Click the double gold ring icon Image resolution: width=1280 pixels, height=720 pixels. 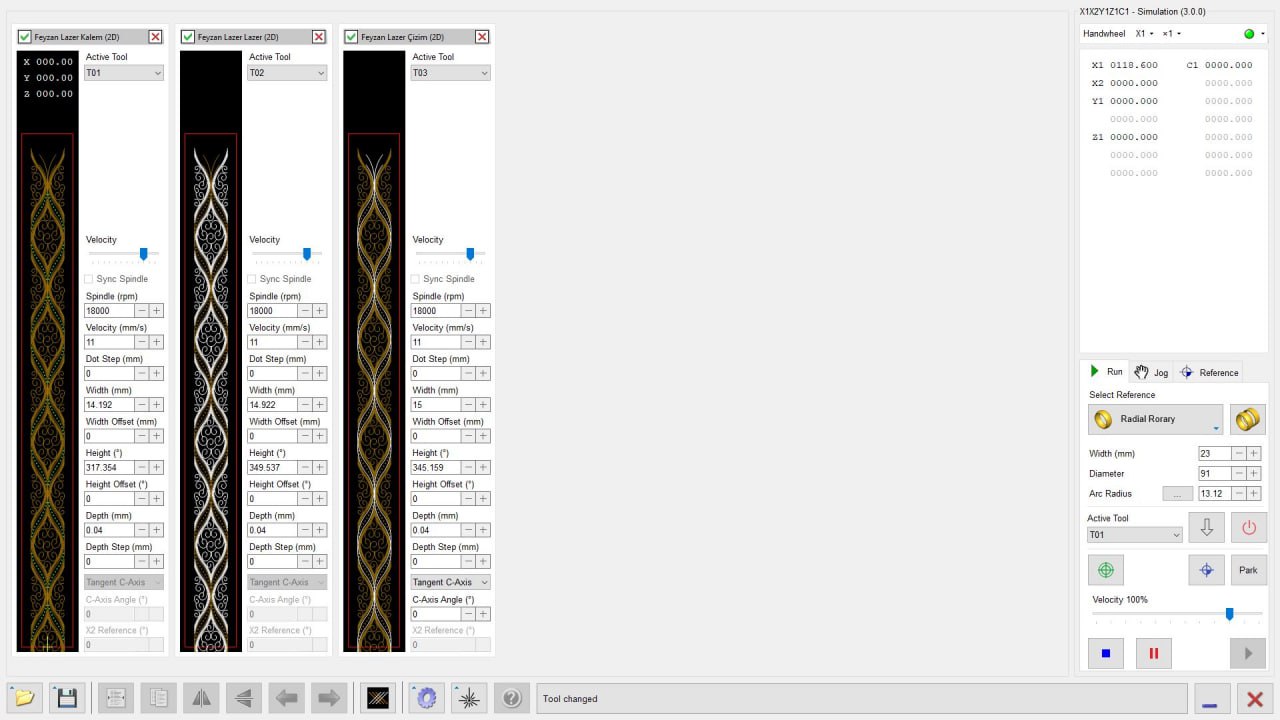pos(1247,419)
